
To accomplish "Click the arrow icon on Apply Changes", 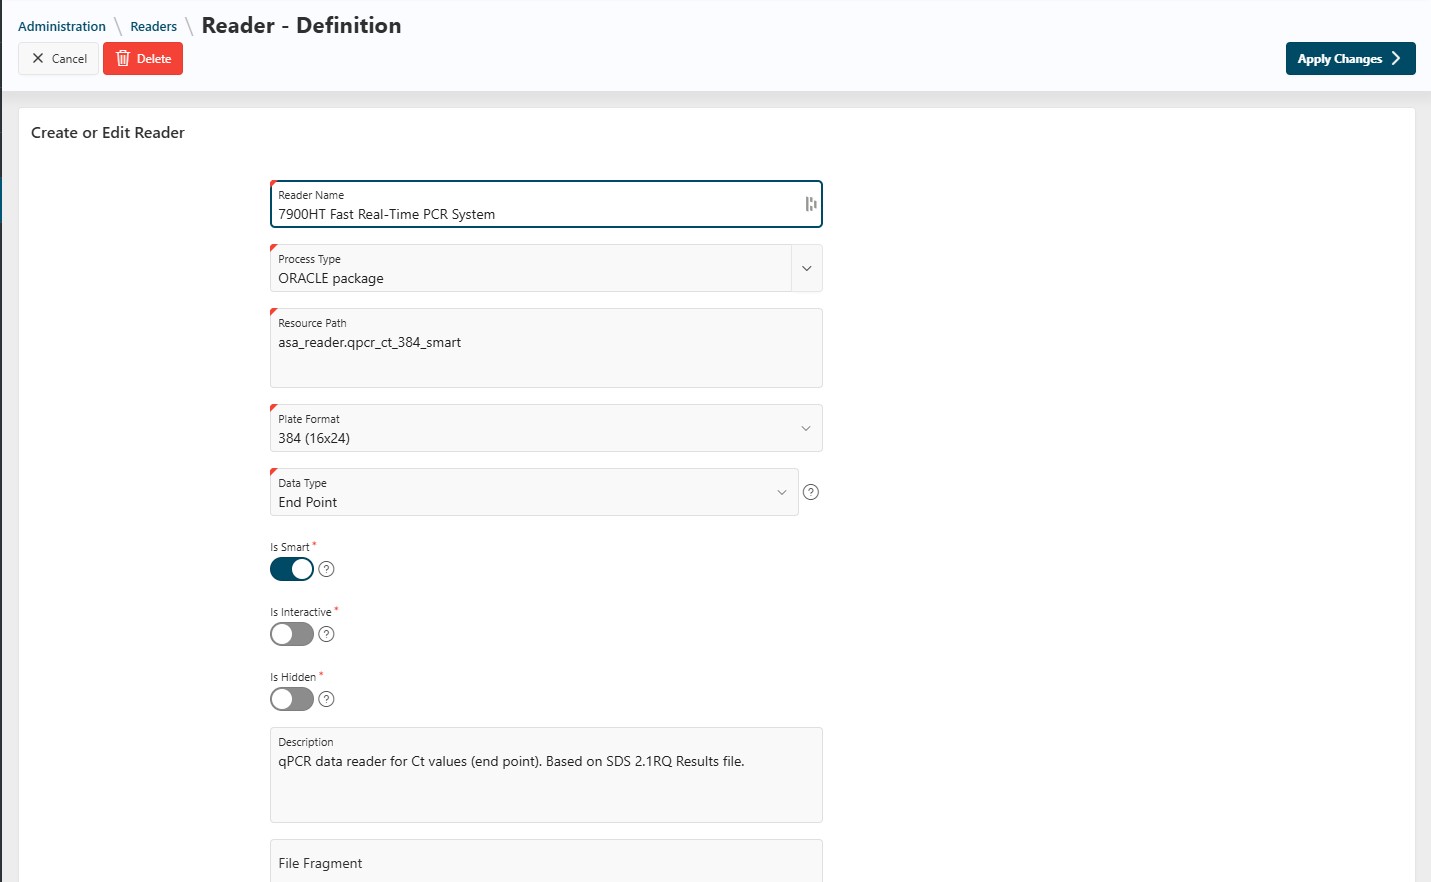I will [1396, 59].
